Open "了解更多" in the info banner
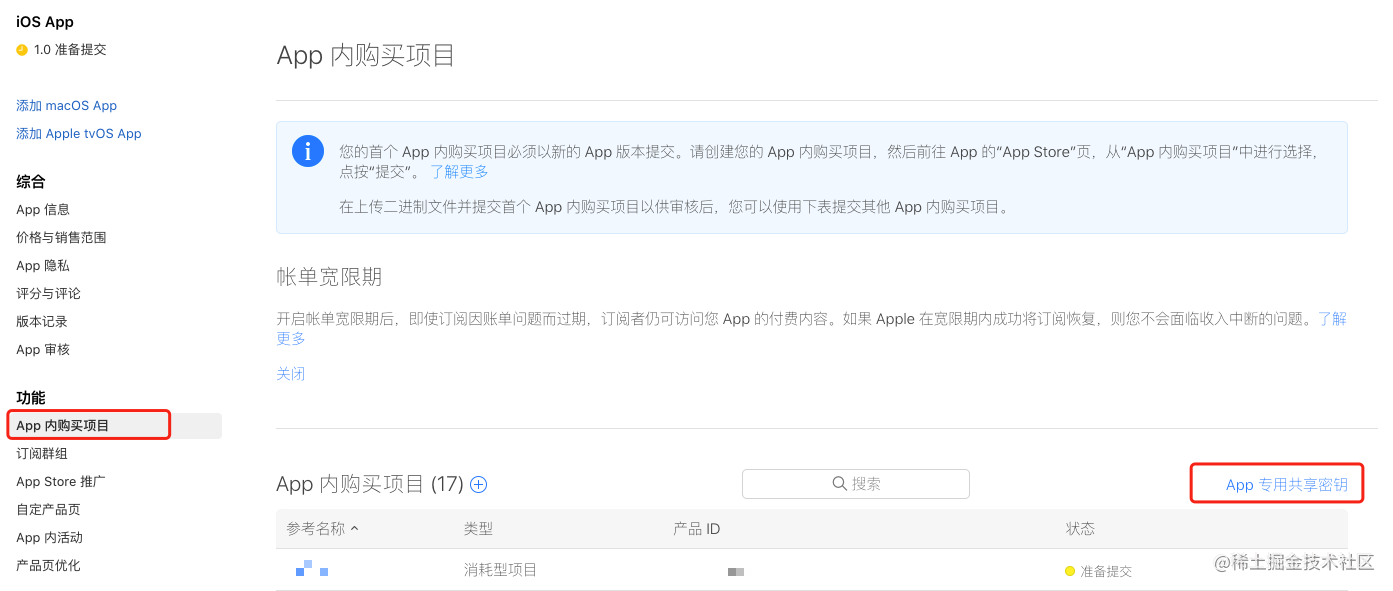The width and height of the screenshot is (1393, 591). coord(460,171)
